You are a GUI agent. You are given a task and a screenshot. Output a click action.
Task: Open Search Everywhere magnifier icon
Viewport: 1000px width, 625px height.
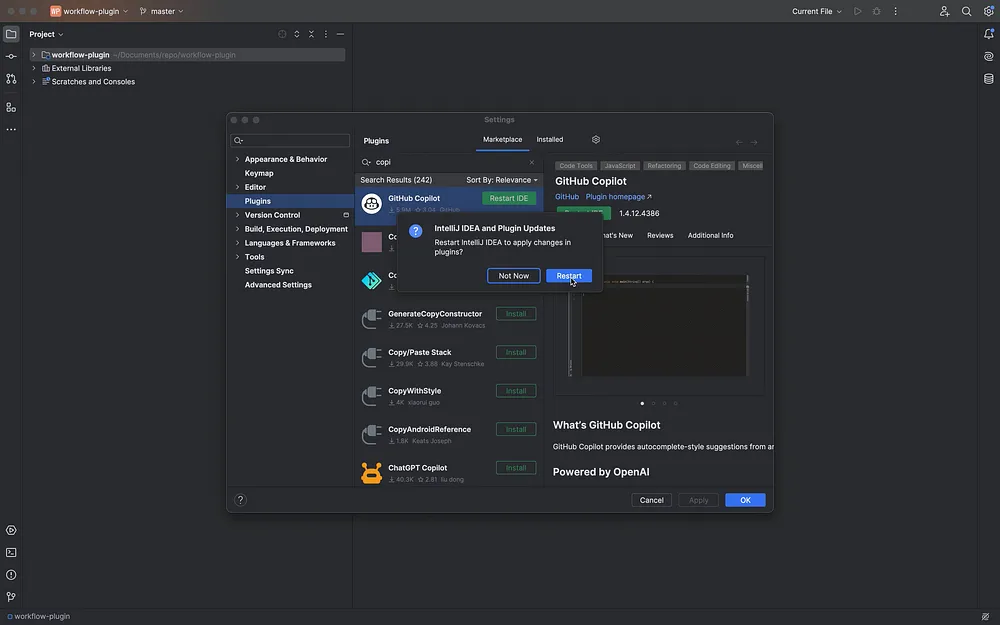(x=967, y=11)
